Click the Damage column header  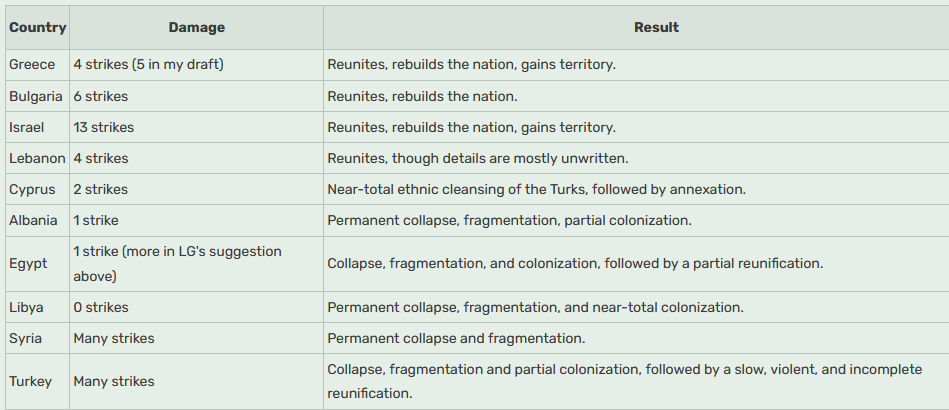(196, 28)
